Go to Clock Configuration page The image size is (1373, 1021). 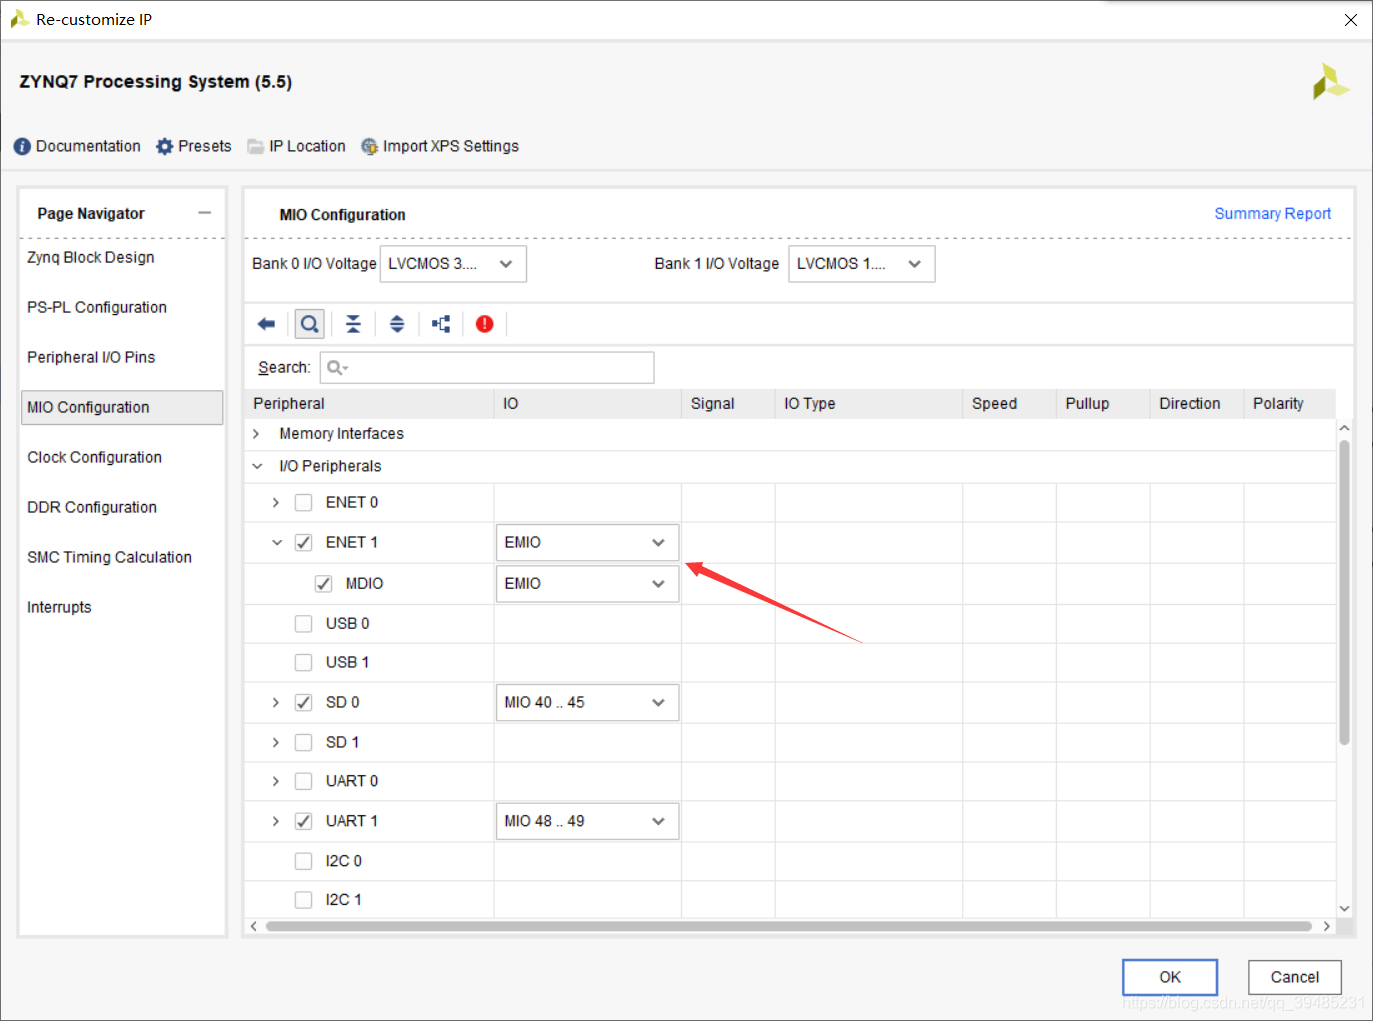point(95,458)
